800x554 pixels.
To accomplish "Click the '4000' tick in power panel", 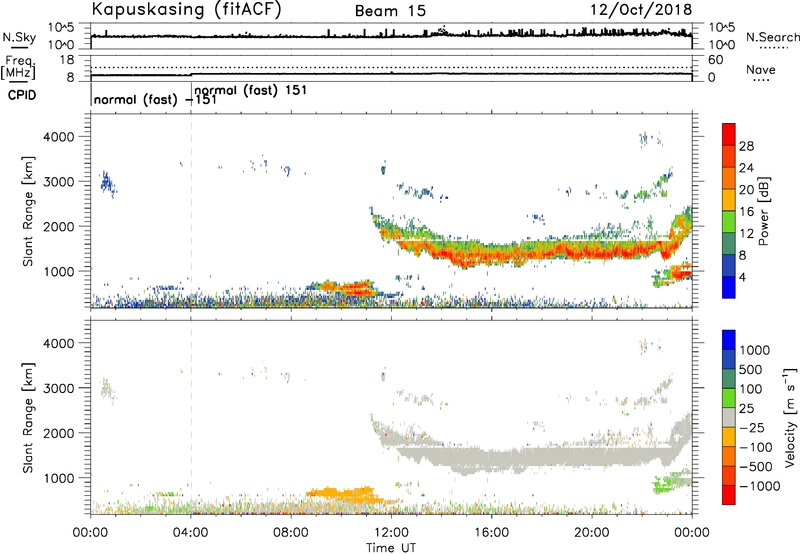I will [58, 137].
